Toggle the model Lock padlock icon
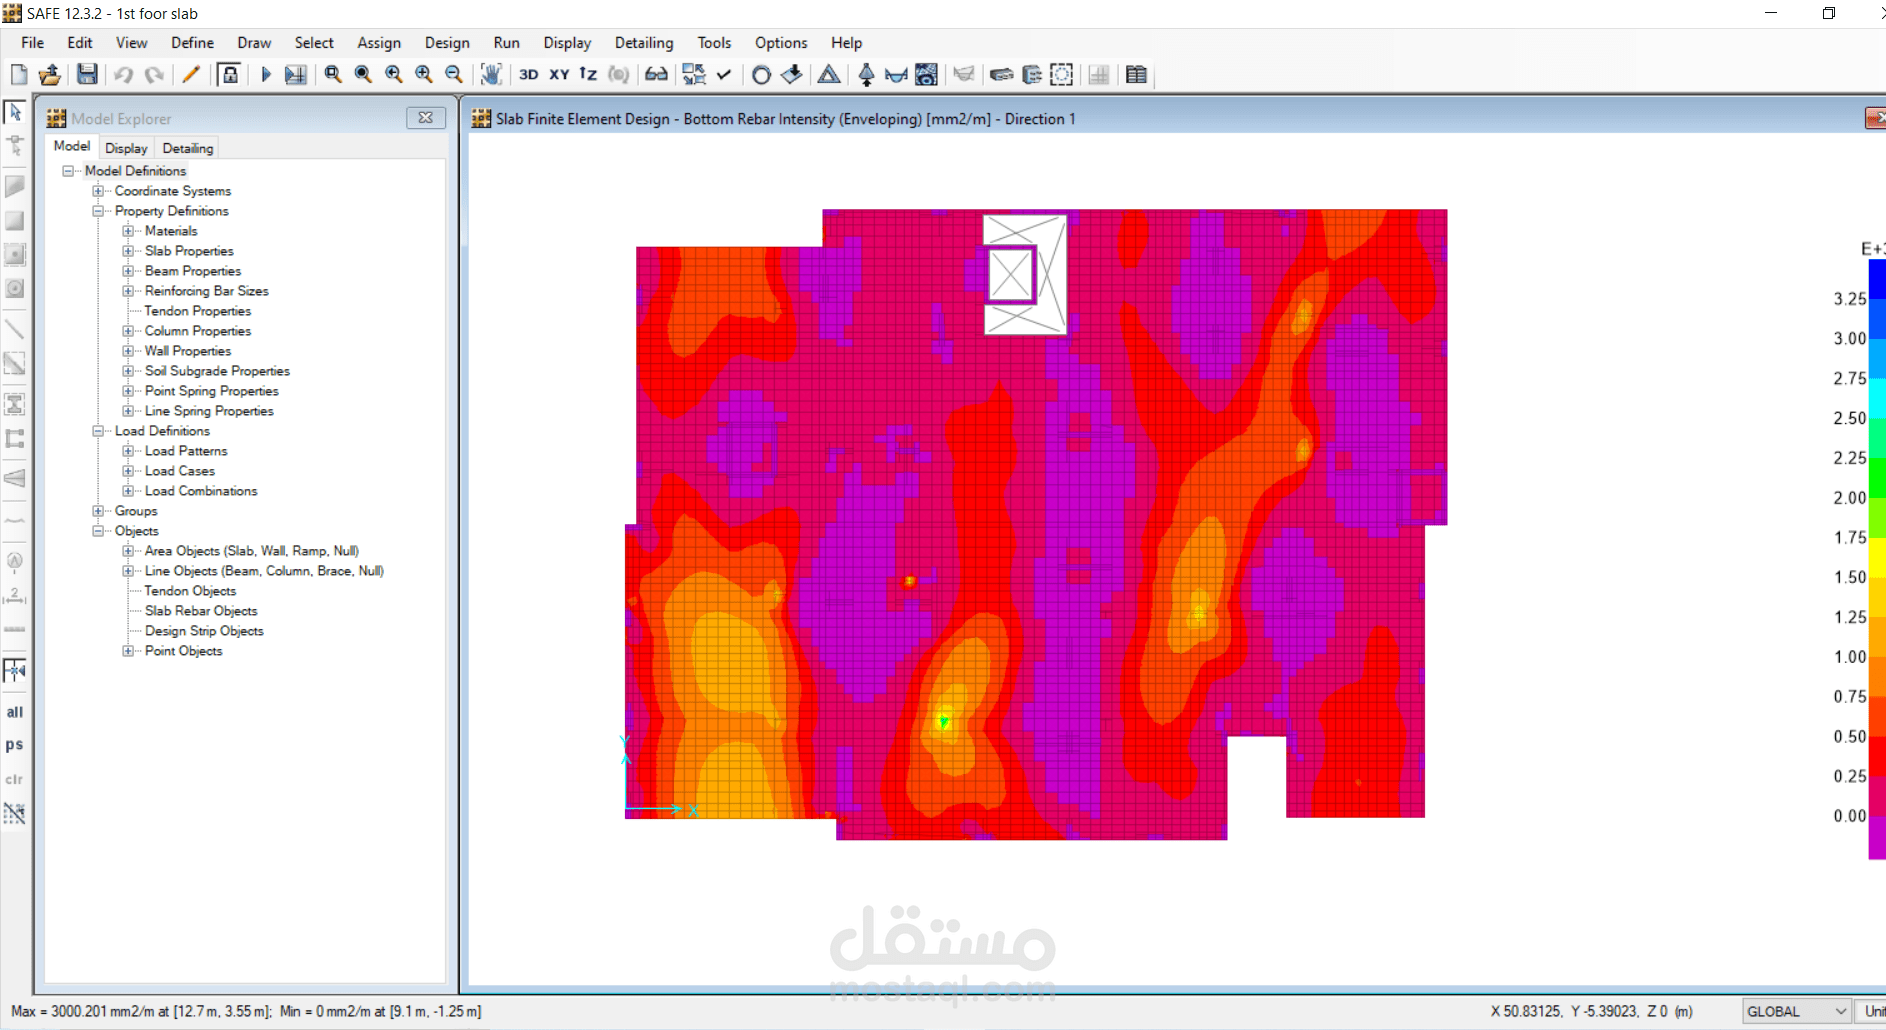 click(x=230, y=75)
